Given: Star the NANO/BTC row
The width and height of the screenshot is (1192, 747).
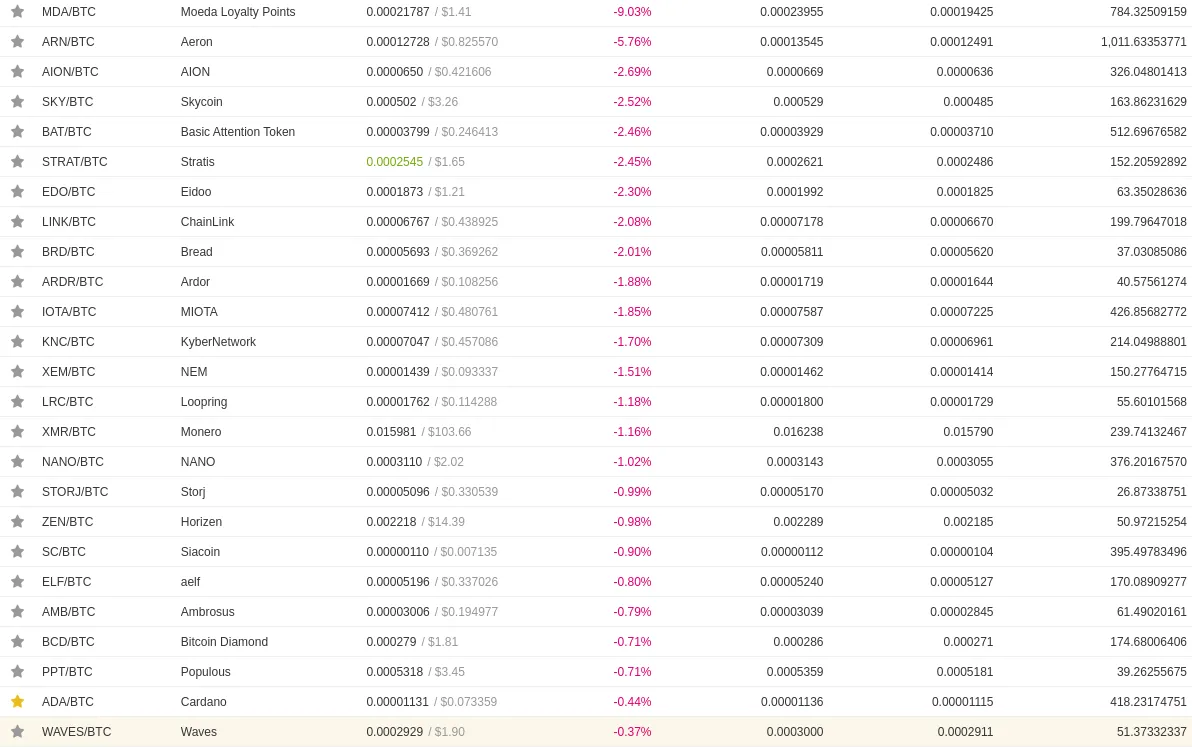Looking at the screenshot, I should point(17,461).
